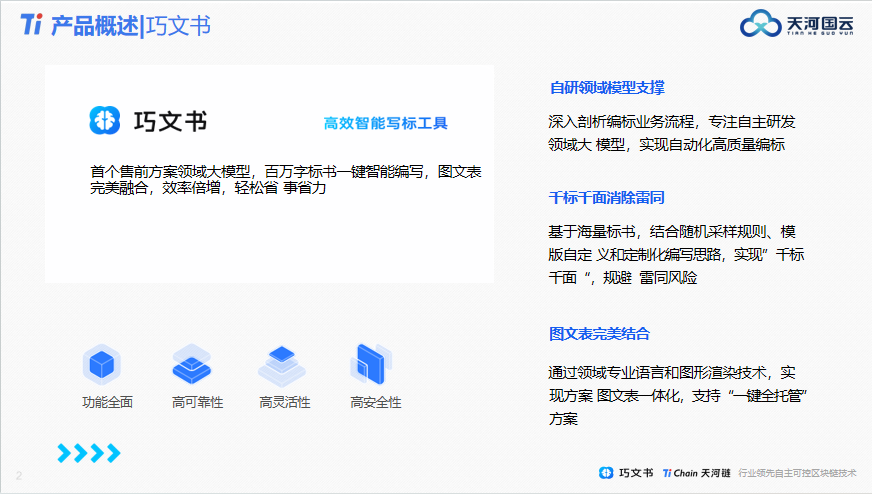Click the 巧文书 product name in card

point(170,121)
